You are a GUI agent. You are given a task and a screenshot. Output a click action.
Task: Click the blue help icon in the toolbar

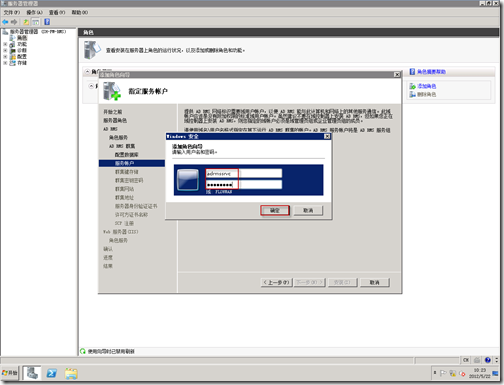(47, 22)
